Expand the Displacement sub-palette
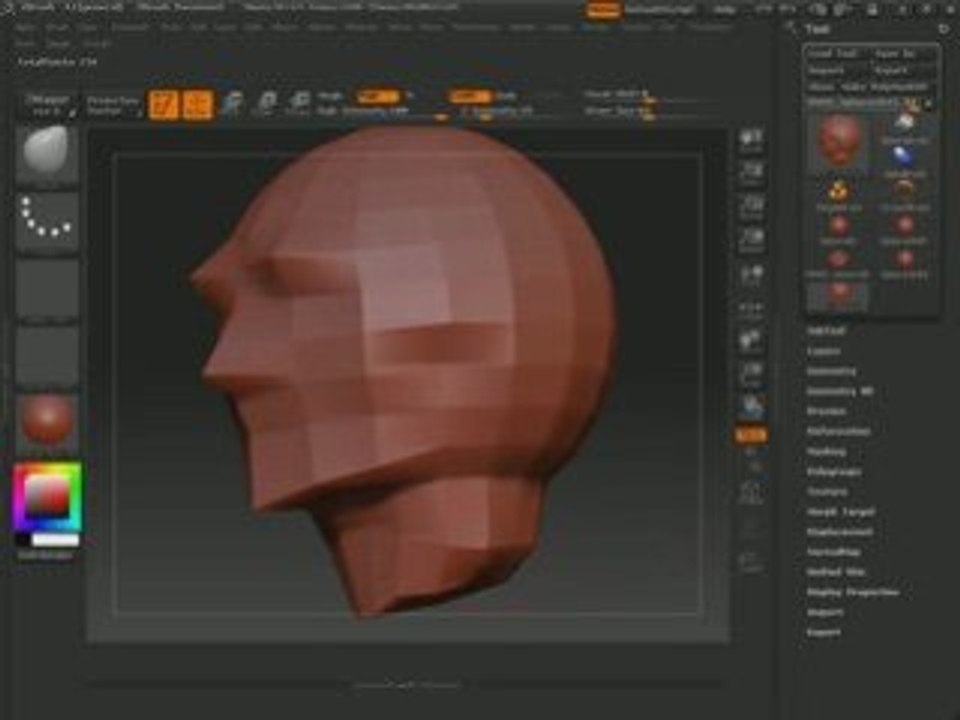Viewport: 960px width, 720px height. pyautogui.click(x=840, y=532)
